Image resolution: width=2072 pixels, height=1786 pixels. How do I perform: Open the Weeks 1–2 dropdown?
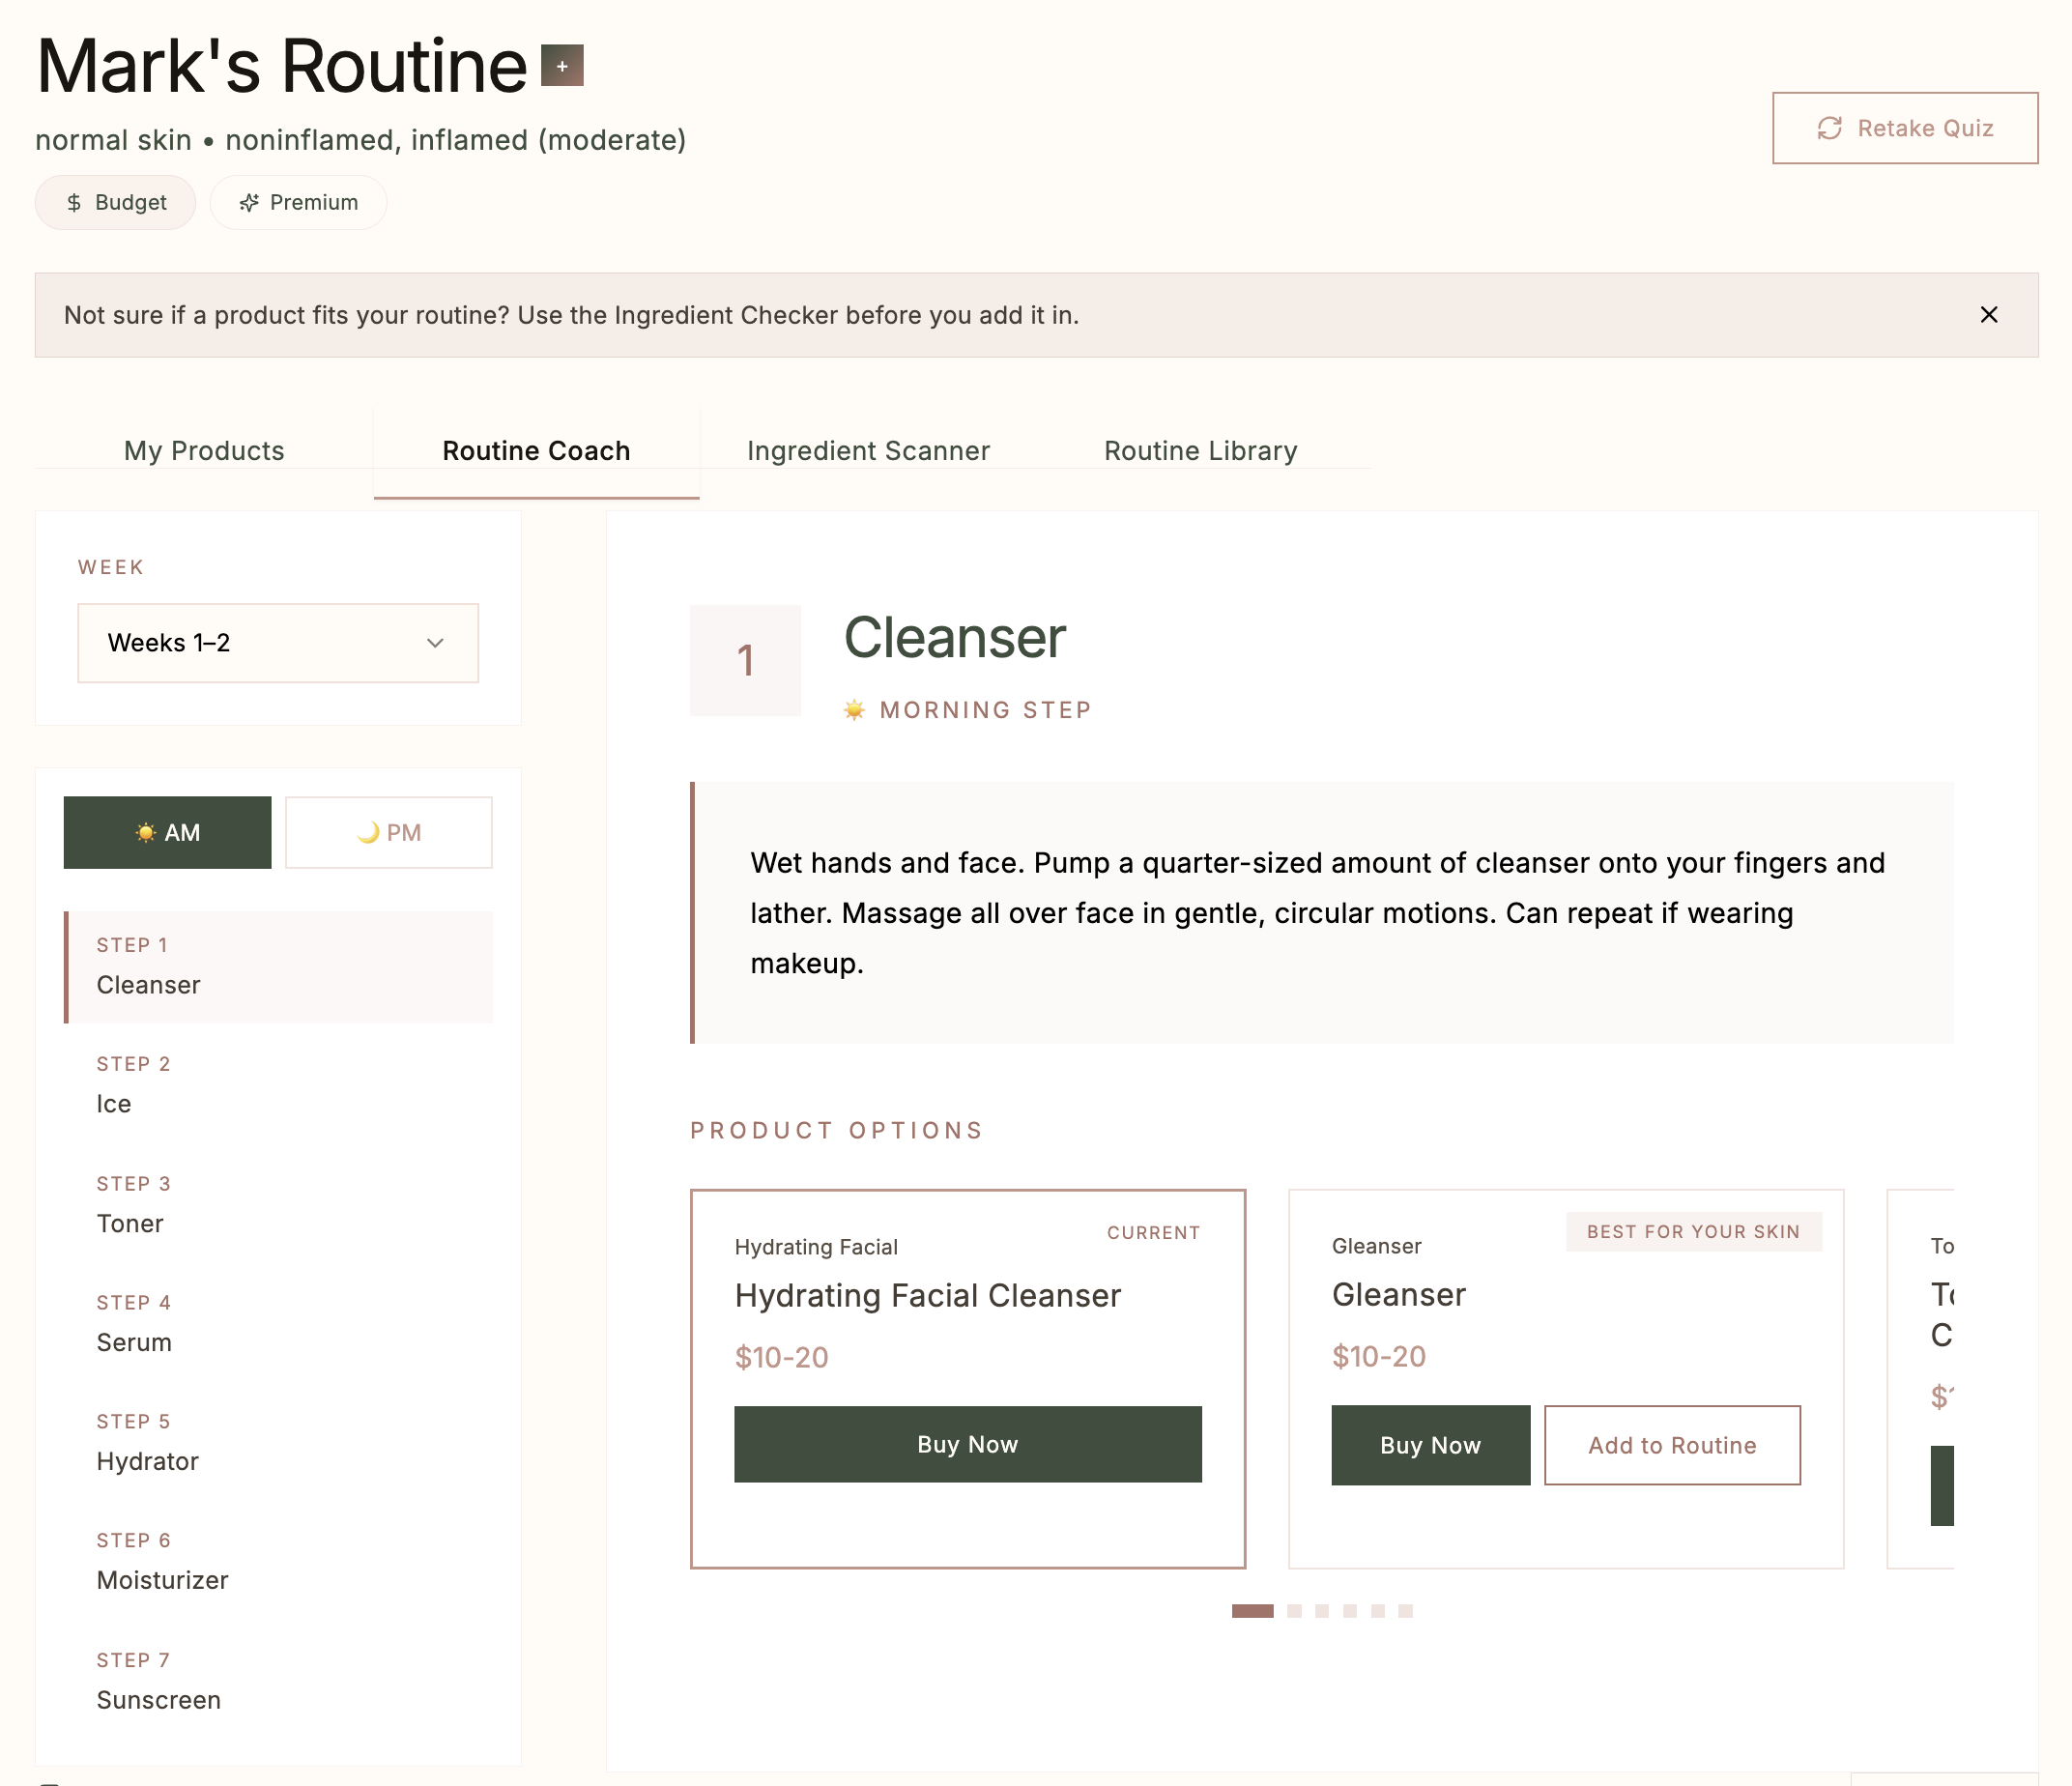[x=277, y=643]
